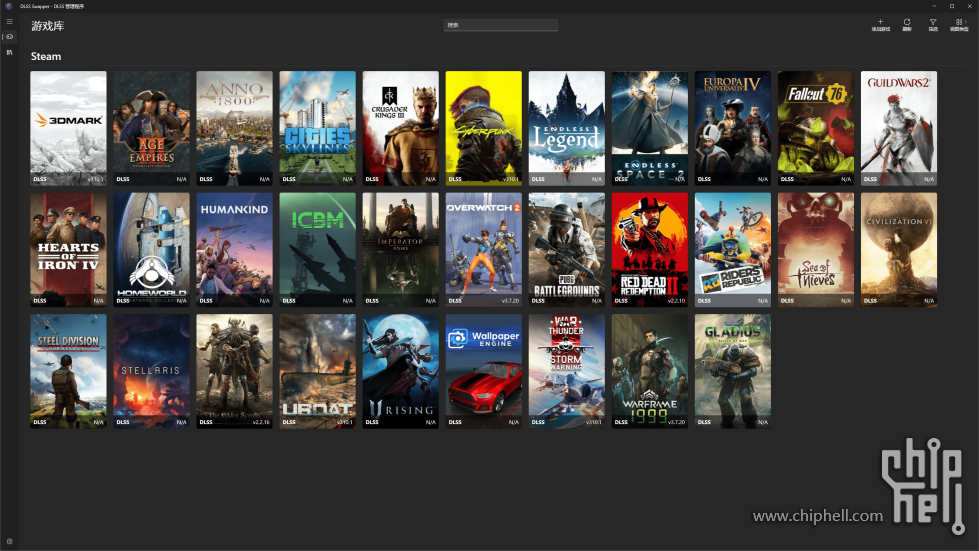Select the Elder Scrolls game card
Viewport: 979px width, 551px height.
click(234, 371)
